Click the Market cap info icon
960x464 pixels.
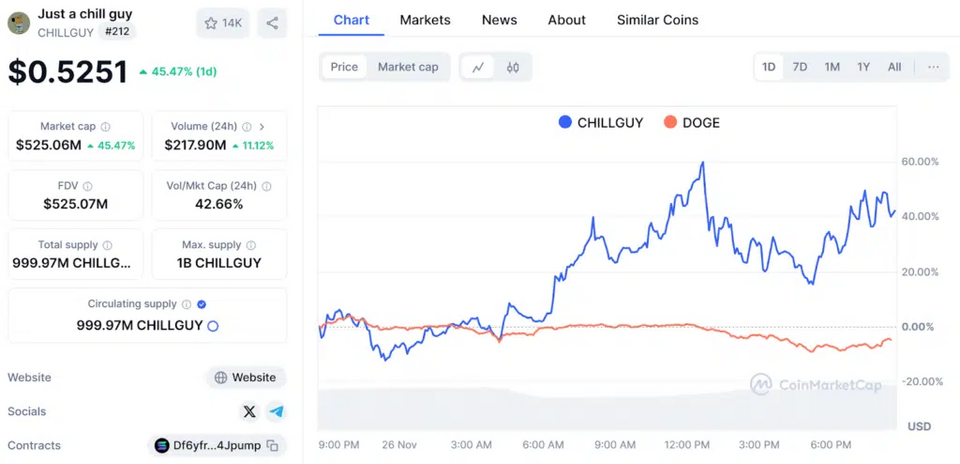pos(105,127)
